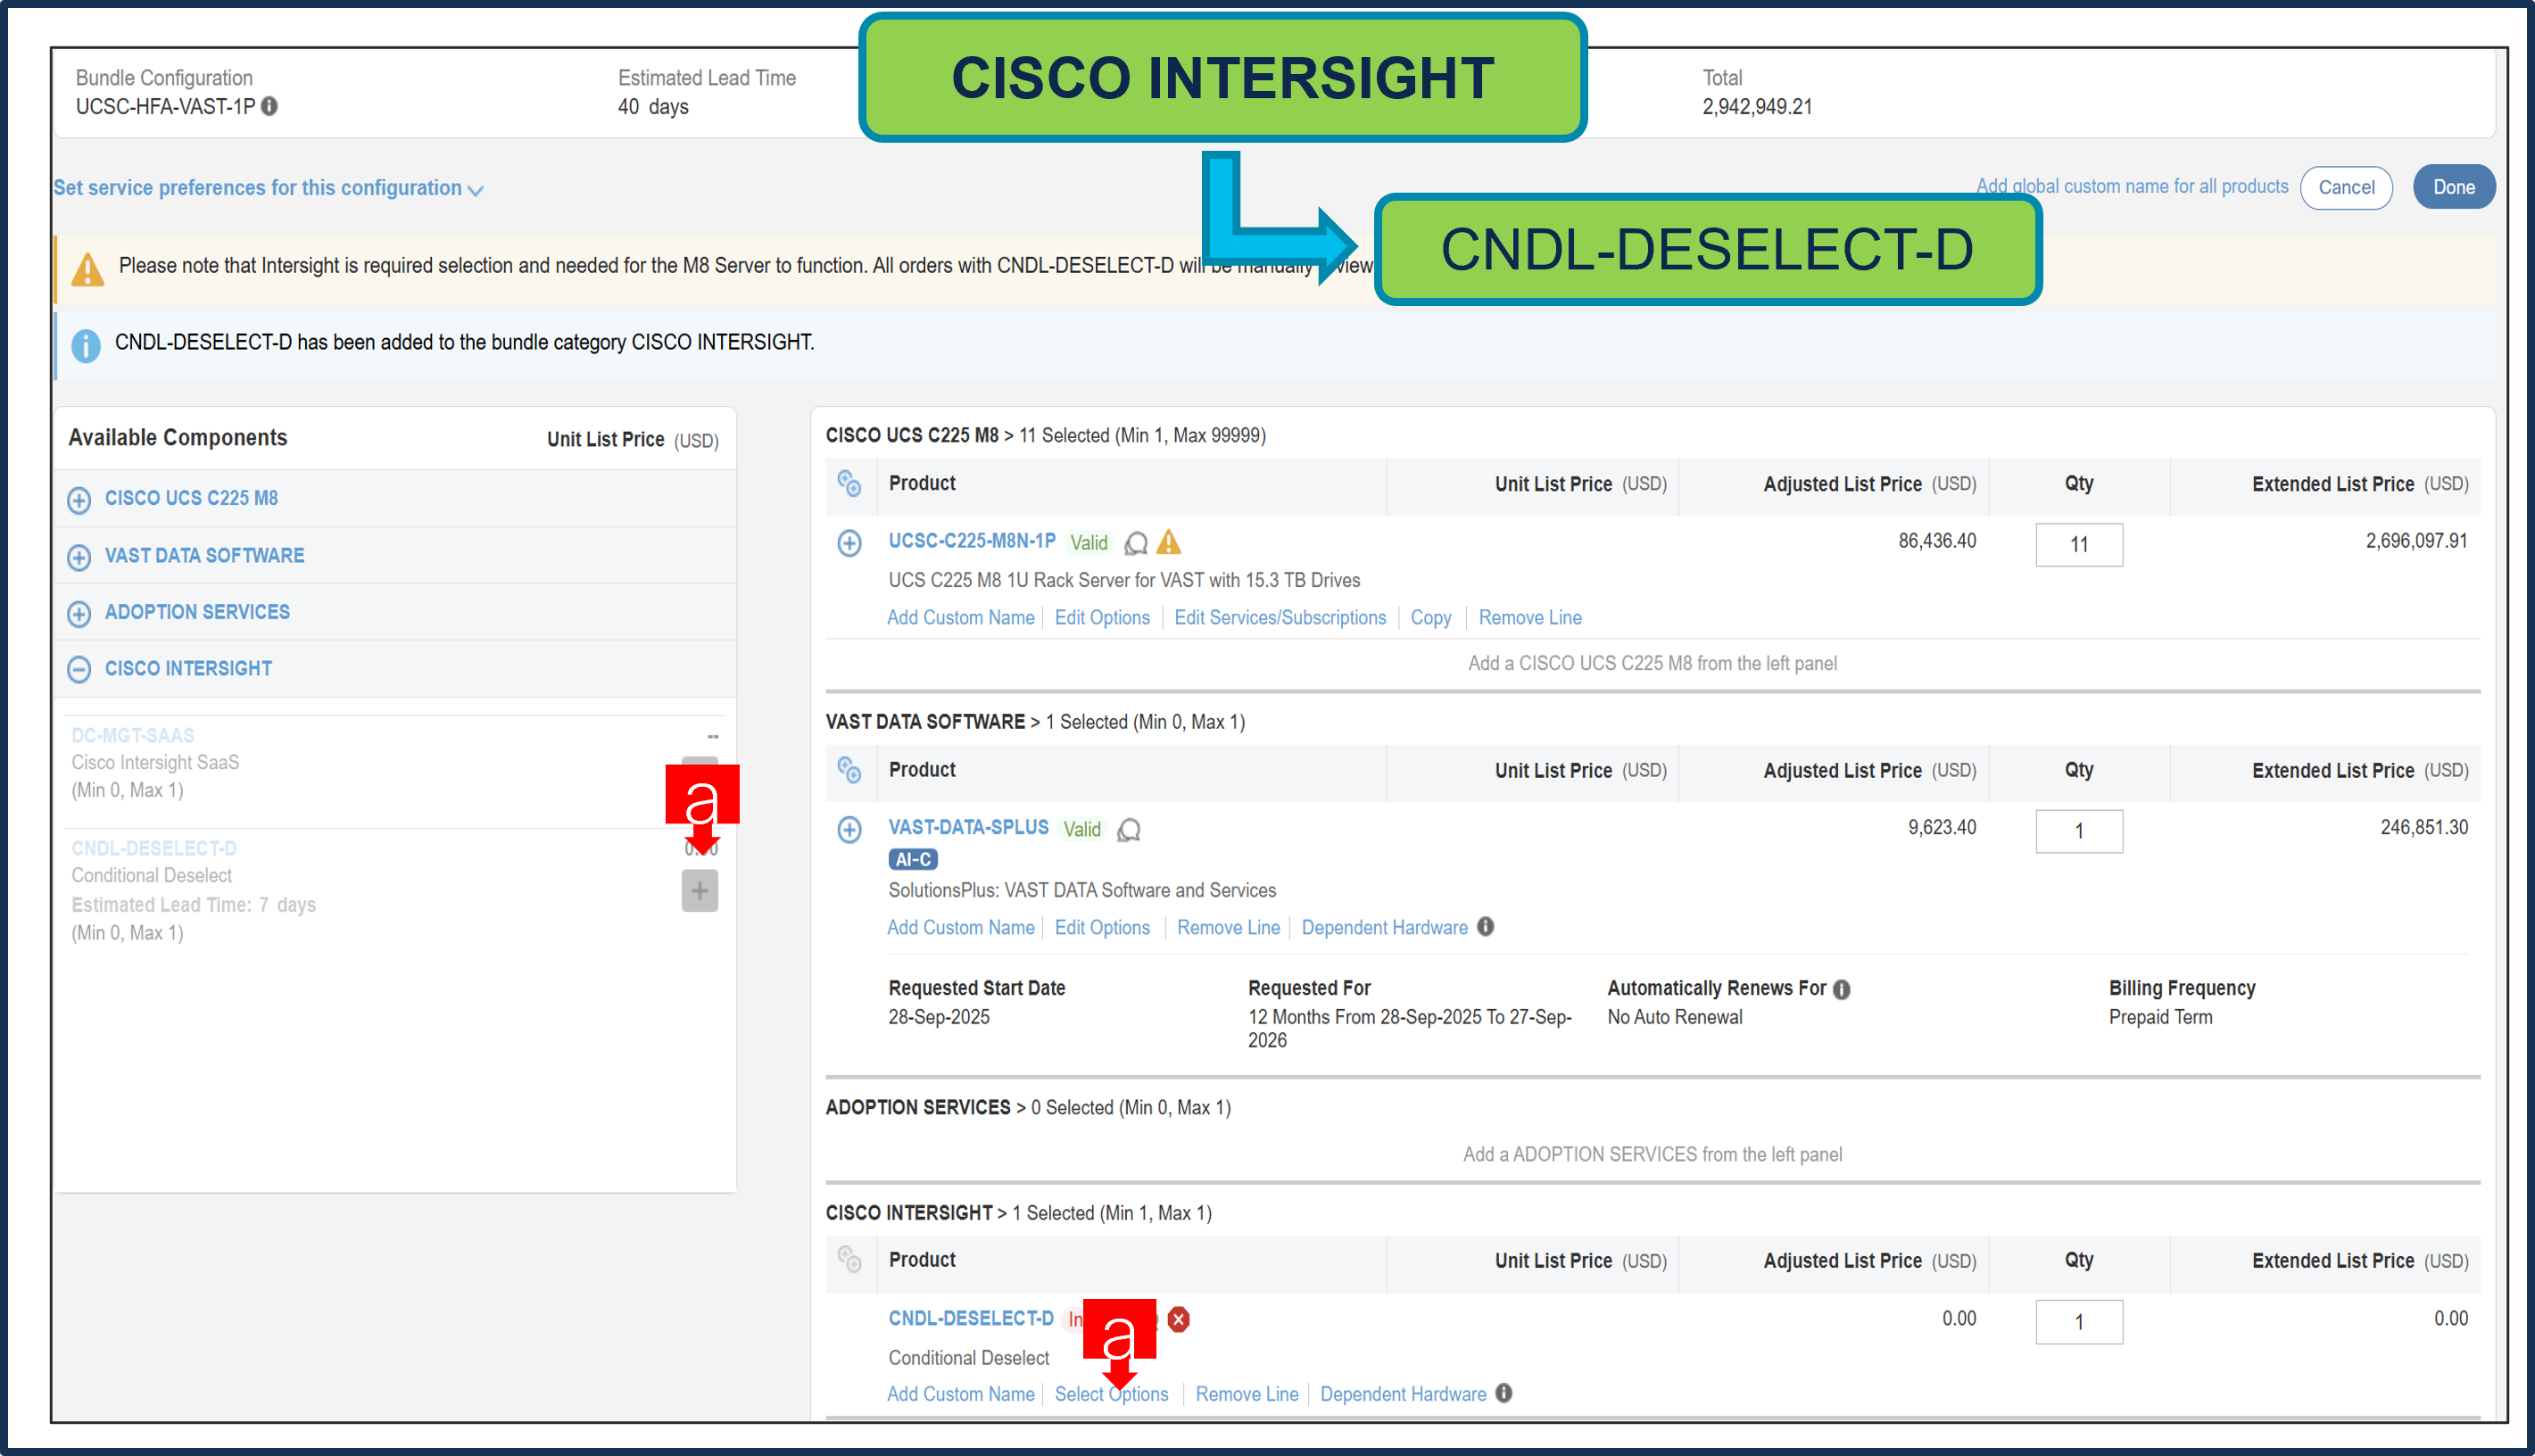Click the Cancel button
The image size is (2535, 1456).
tap(2346, 187)
